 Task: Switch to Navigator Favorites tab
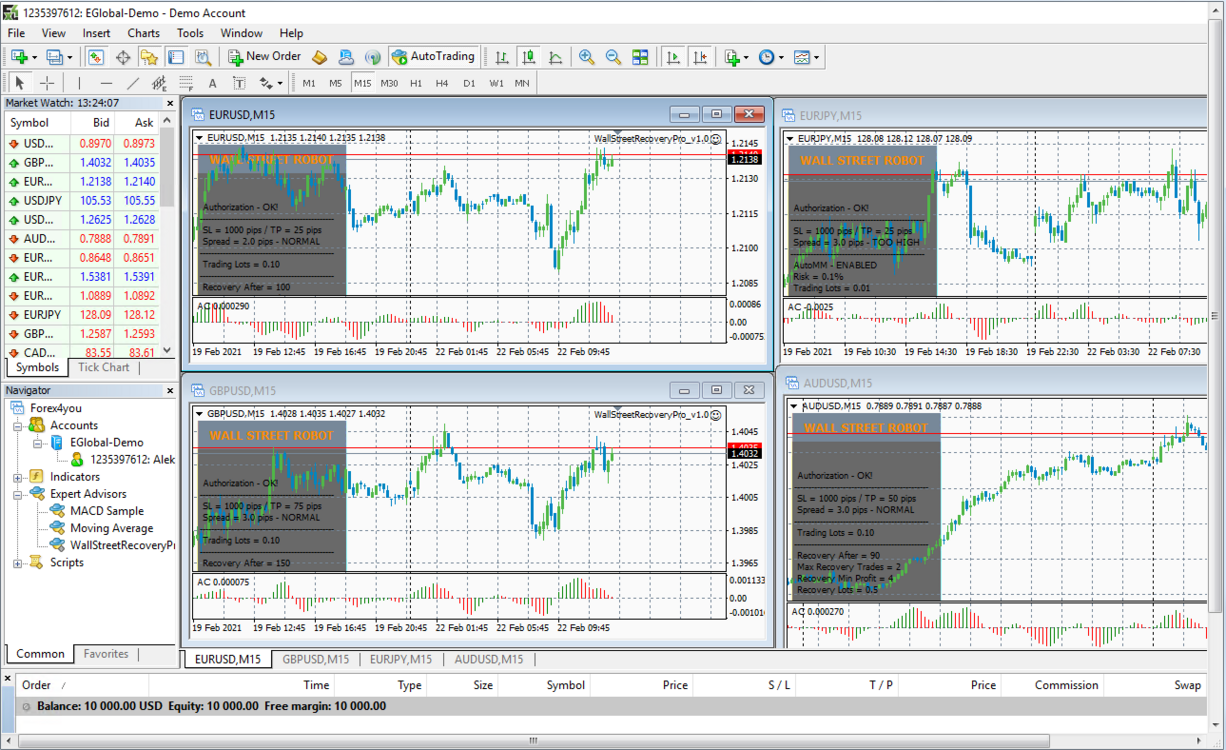(x=106, y=654)
